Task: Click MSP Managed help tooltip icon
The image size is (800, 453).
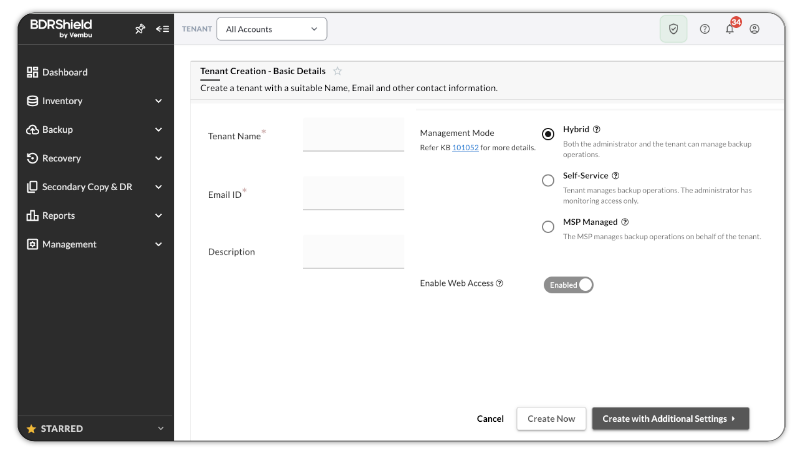Action: click(625, 222)
